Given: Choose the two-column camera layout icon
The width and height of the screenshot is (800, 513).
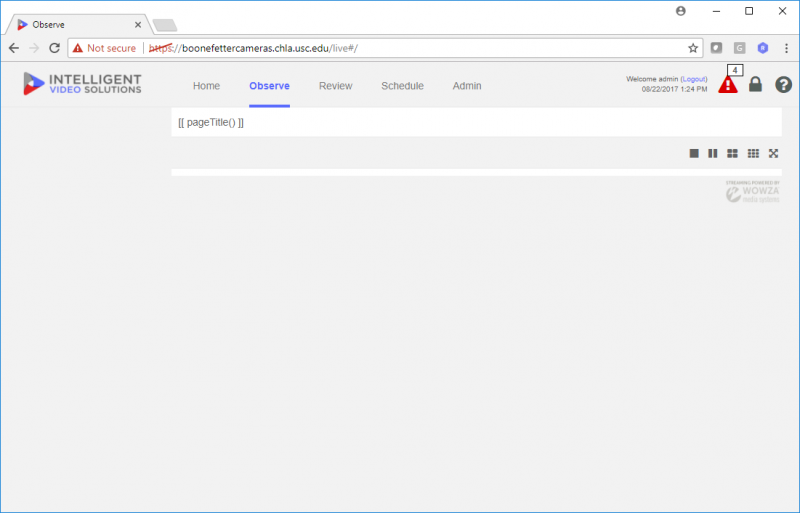Looking at the screenshot, I should pos(713,153).
